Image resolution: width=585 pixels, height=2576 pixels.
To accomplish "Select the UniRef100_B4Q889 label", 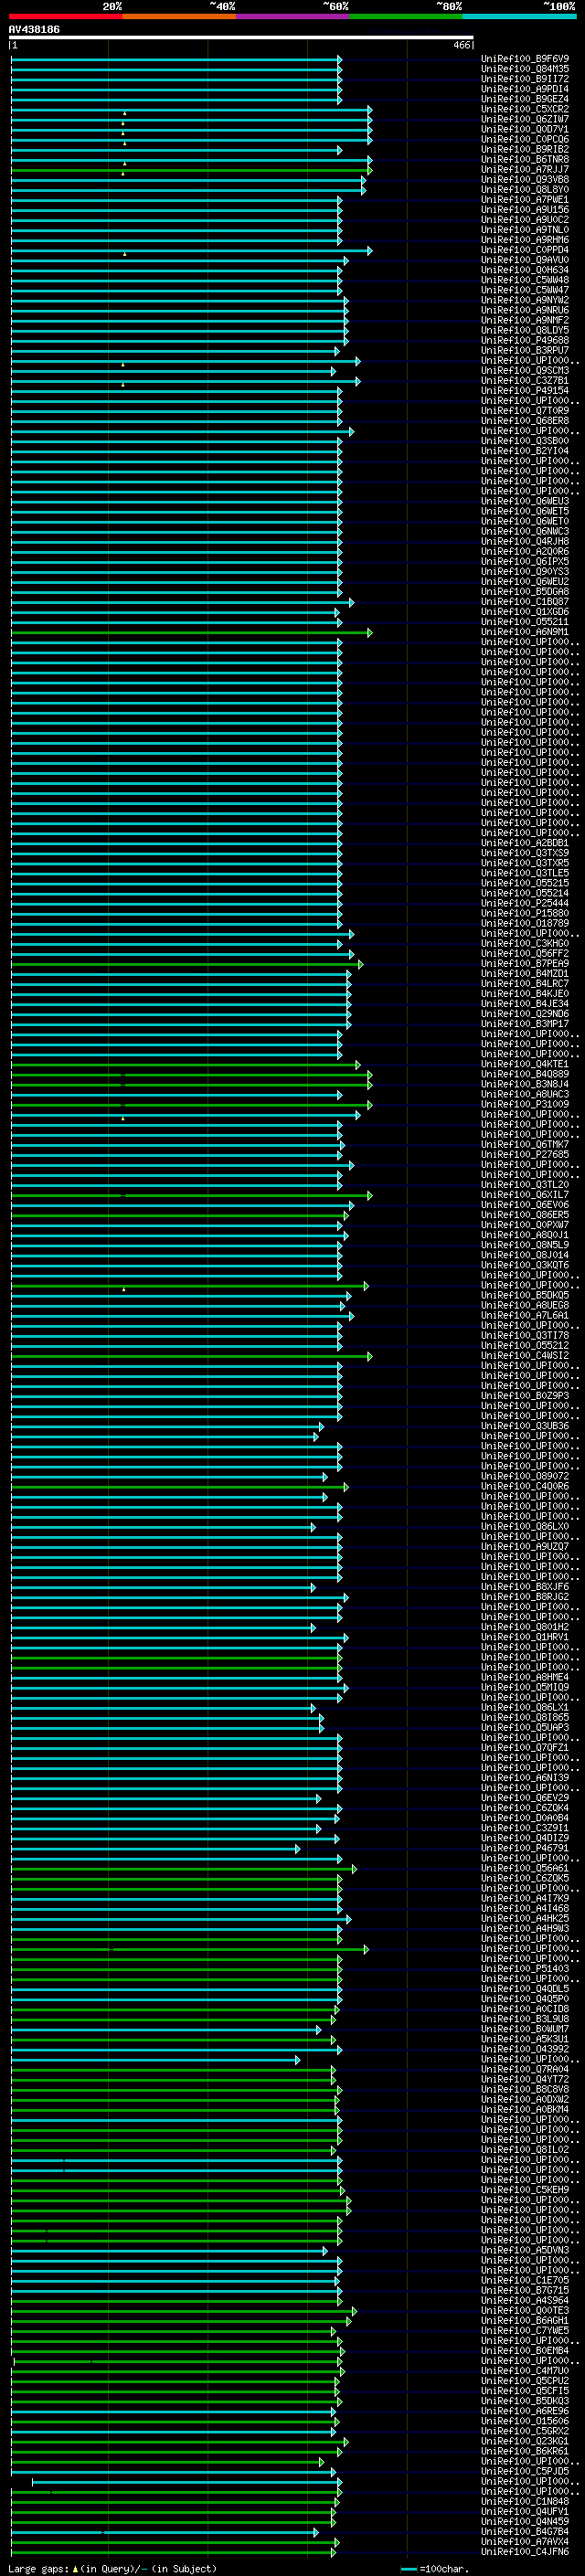I will pyautogui.click(x=525, y=1074).
